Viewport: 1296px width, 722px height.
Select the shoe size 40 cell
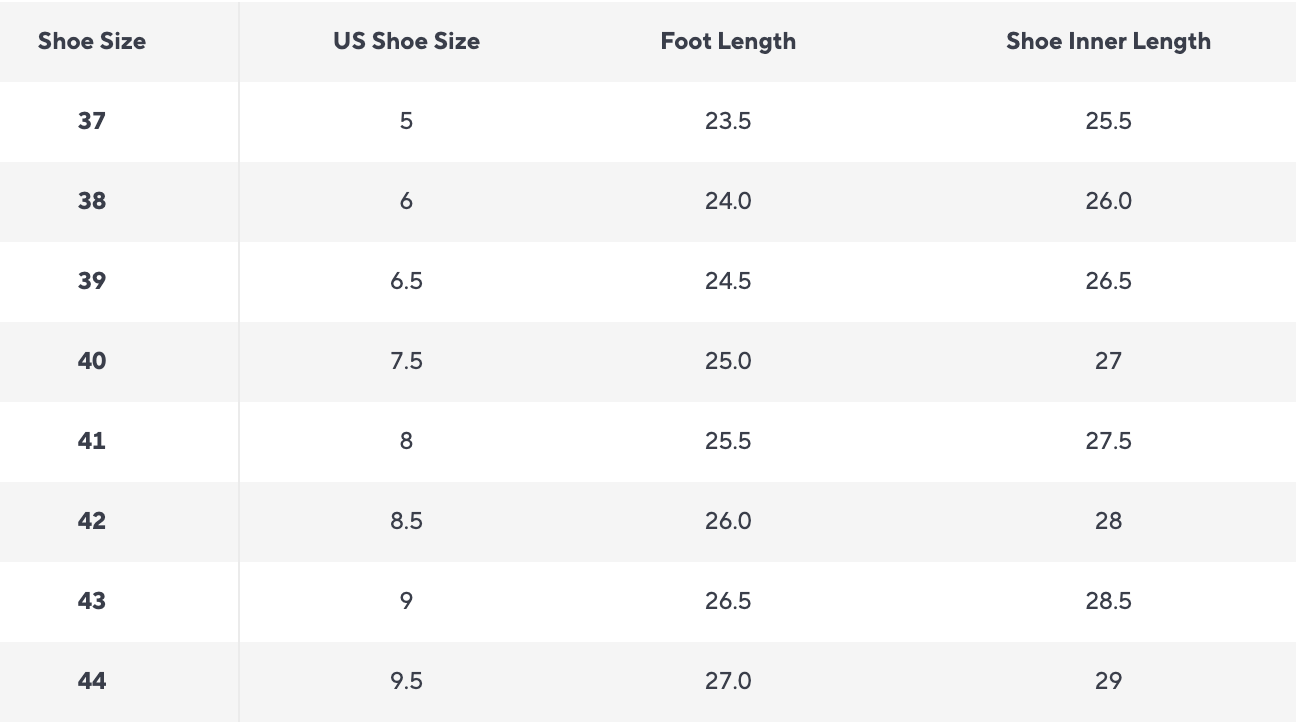[x=92, y=361]
